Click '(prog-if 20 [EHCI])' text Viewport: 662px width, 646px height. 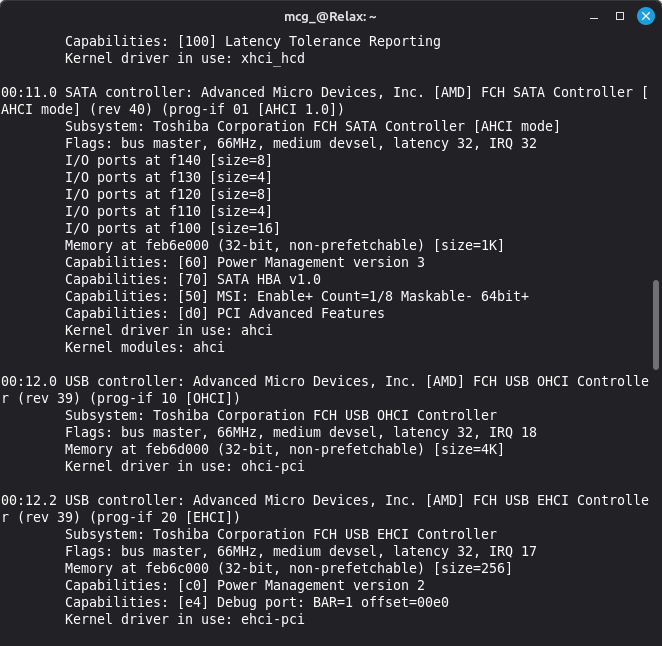click(165, 517)
